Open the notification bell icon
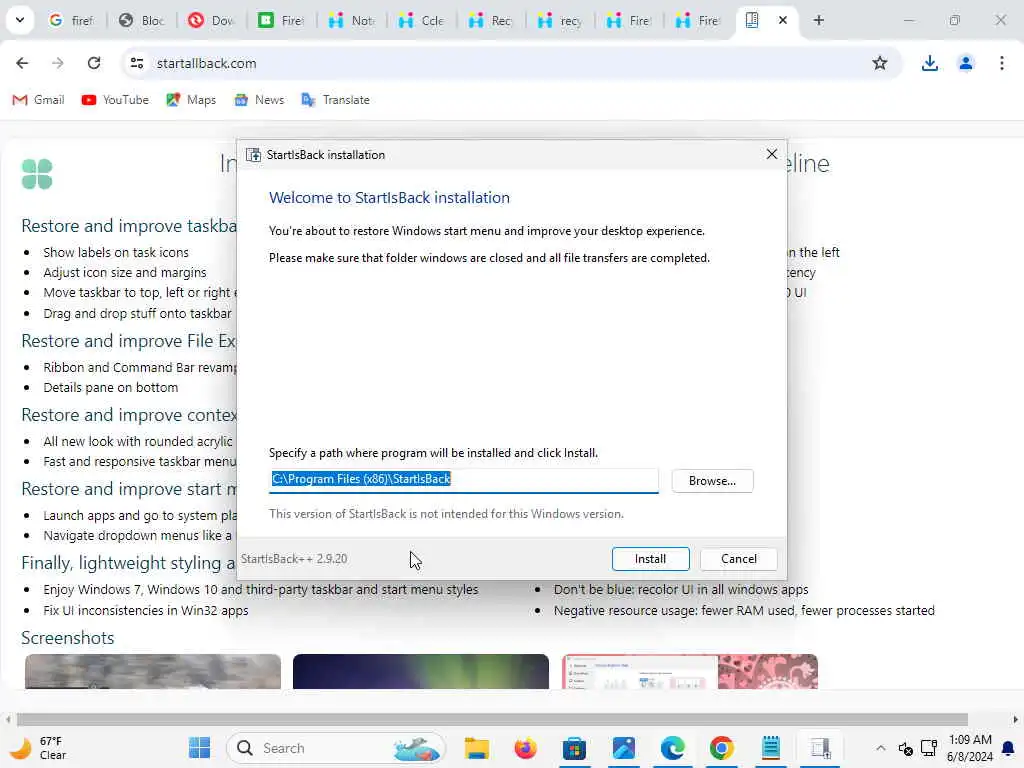 tap(1008, 748)
